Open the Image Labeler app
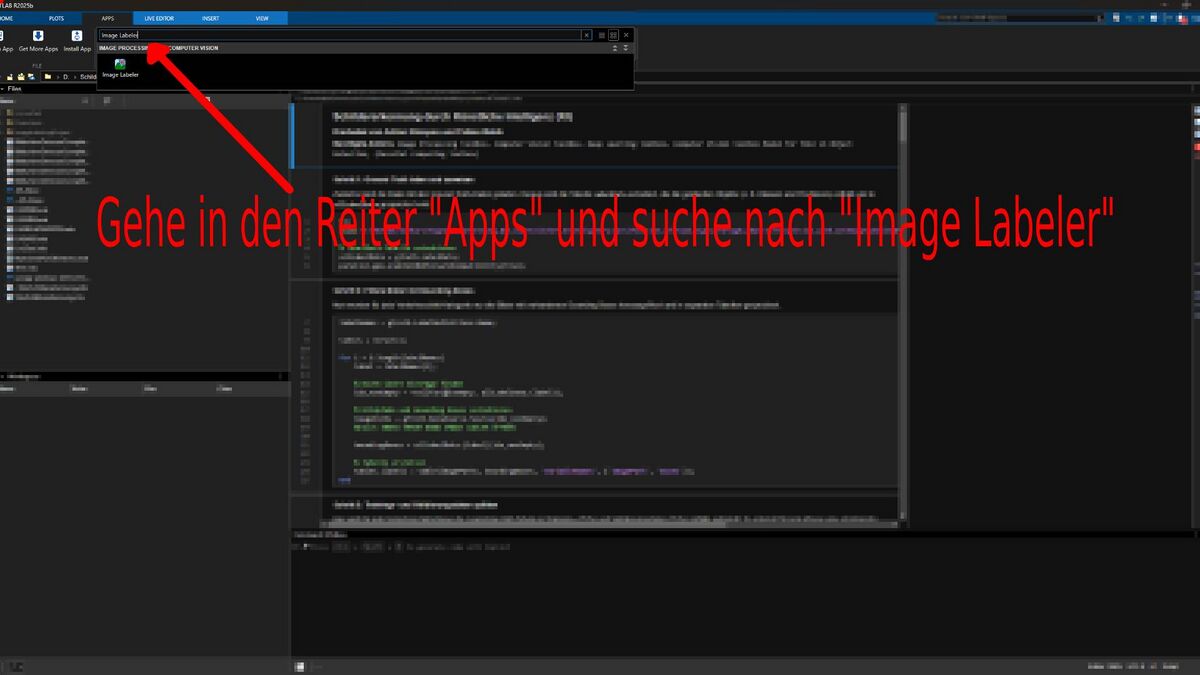Screen dimensions: 1200x675 (120, 67)
